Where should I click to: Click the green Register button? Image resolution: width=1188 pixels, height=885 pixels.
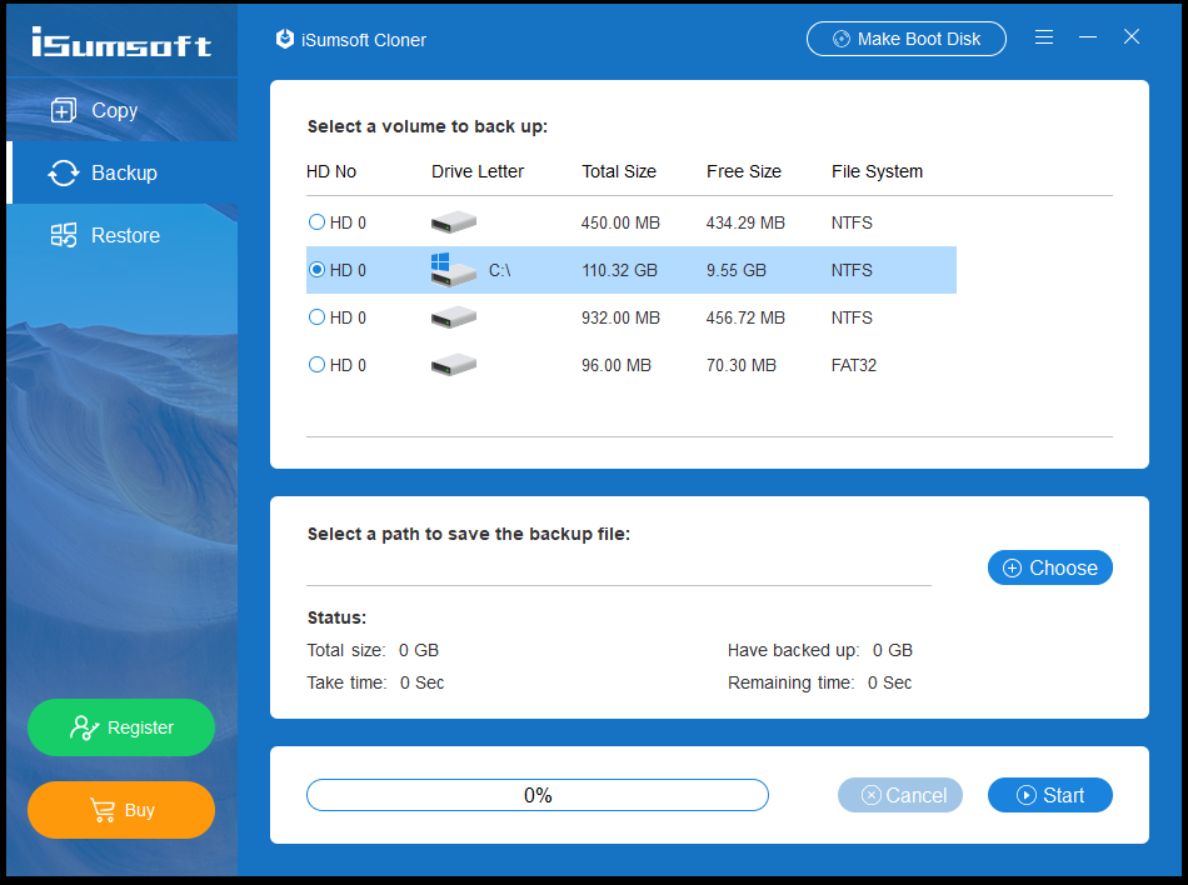point(121,727)
